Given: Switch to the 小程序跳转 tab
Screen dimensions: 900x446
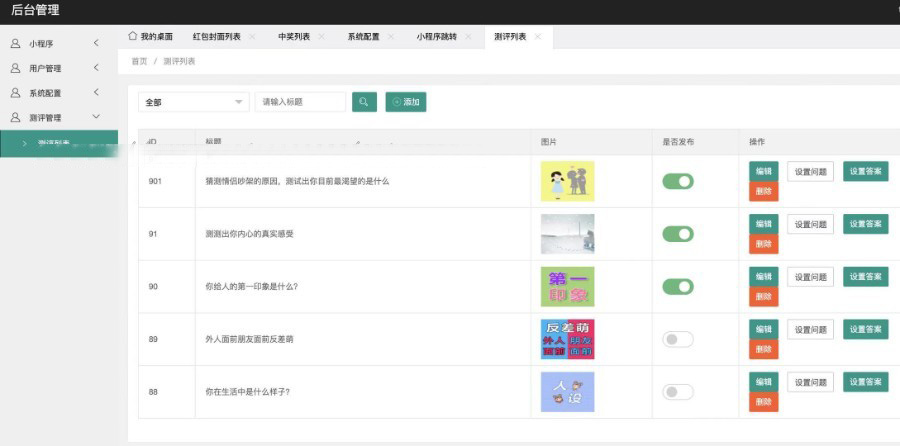Looking at the screenshot, I should point(436,37).
